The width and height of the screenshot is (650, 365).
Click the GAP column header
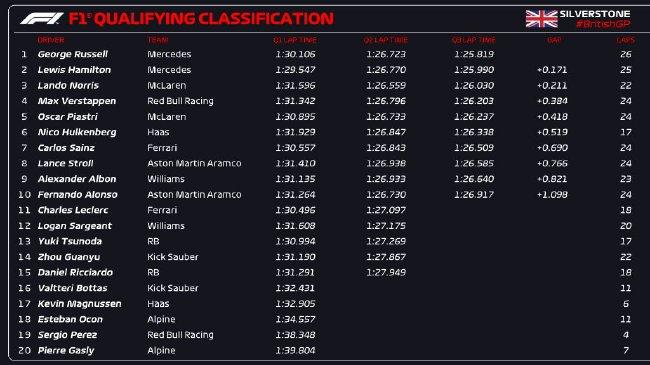click(x=554, y=40)
